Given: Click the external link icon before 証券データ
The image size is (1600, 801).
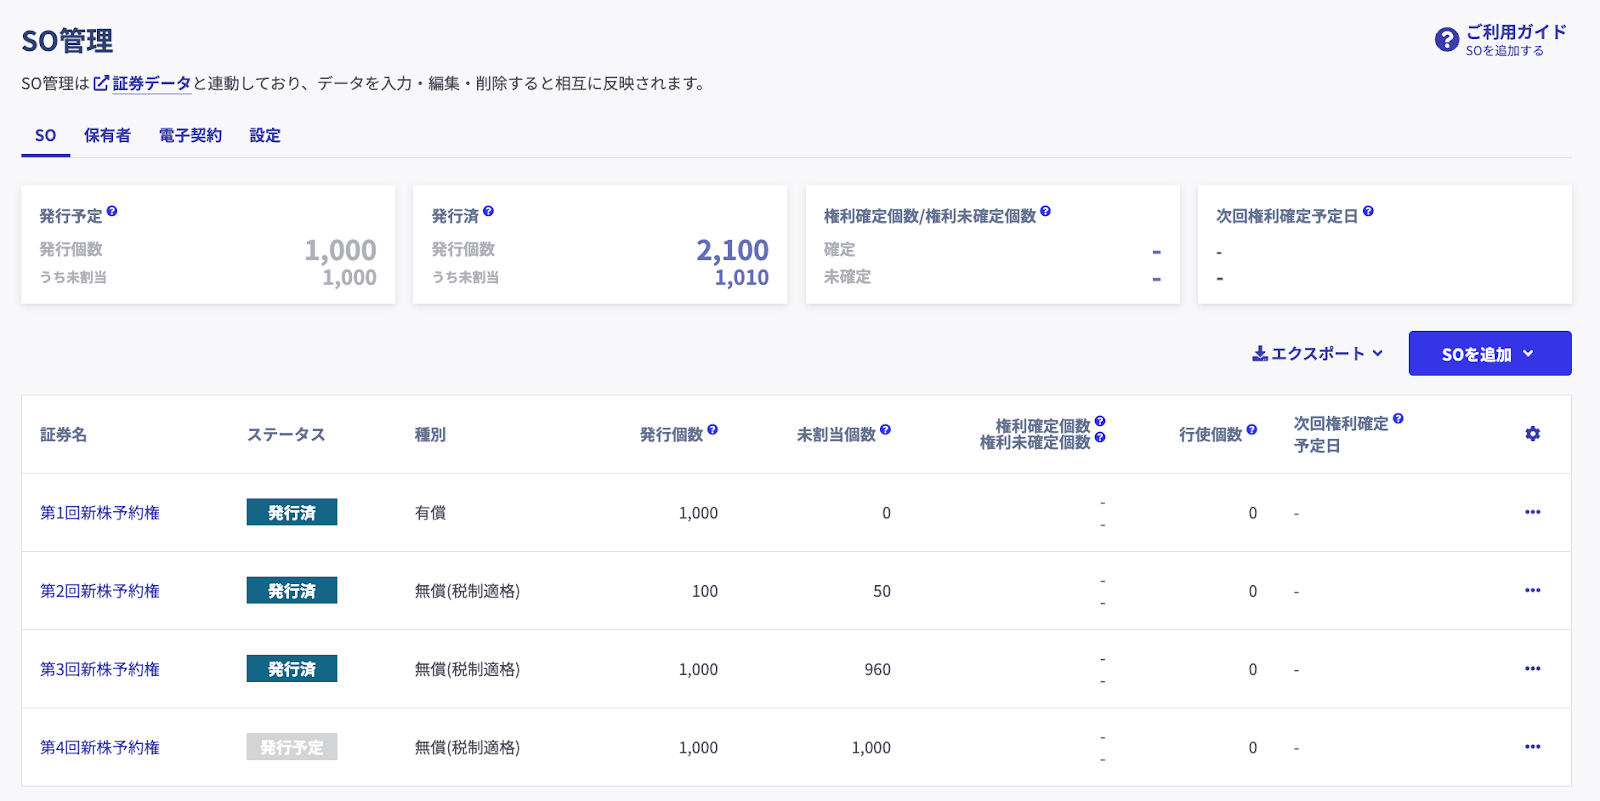Looking at the screenshot, I should [101, 83].
